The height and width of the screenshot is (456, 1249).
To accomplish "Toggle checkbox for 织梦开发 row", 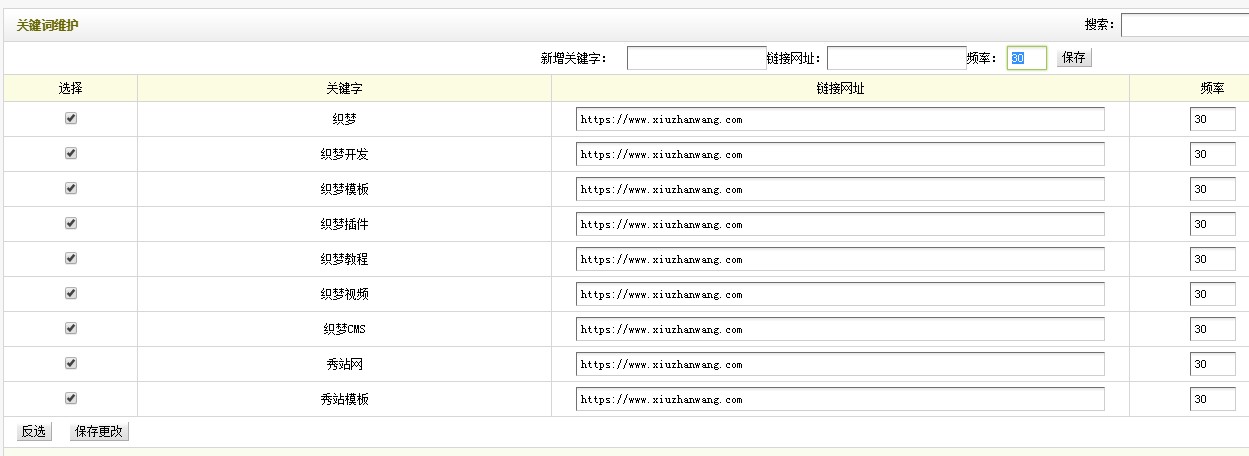I will [71, 153].
